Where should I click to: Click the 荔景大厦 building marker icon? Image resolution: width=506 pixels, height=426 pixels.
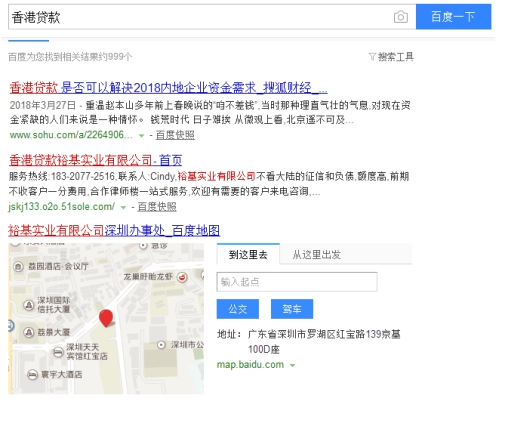[x=29, y=332]
